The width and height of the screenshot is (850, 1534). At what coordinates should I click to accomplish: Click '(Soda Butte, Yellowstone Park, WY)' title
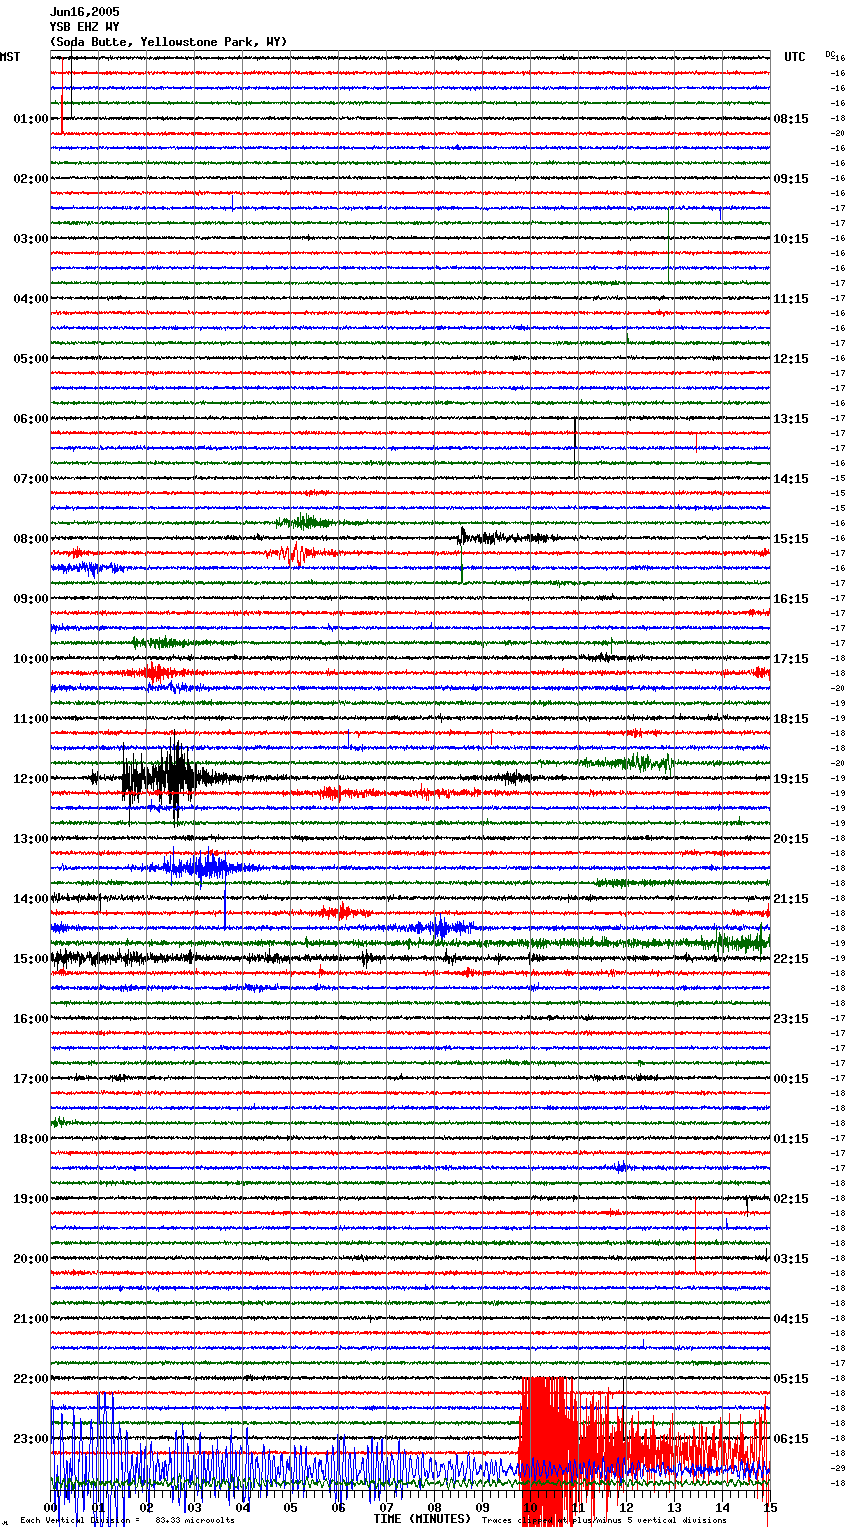[168, 42]
